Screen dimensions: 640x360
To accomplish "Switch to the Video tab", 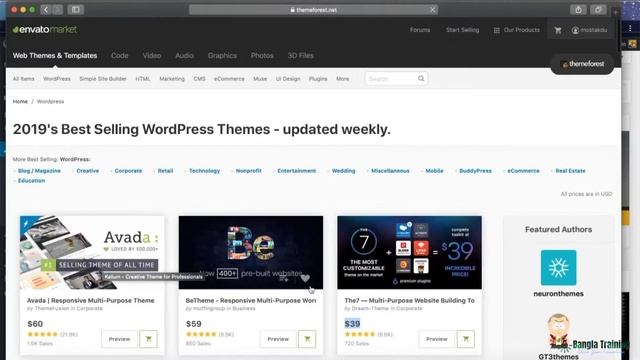I will 152,56.
